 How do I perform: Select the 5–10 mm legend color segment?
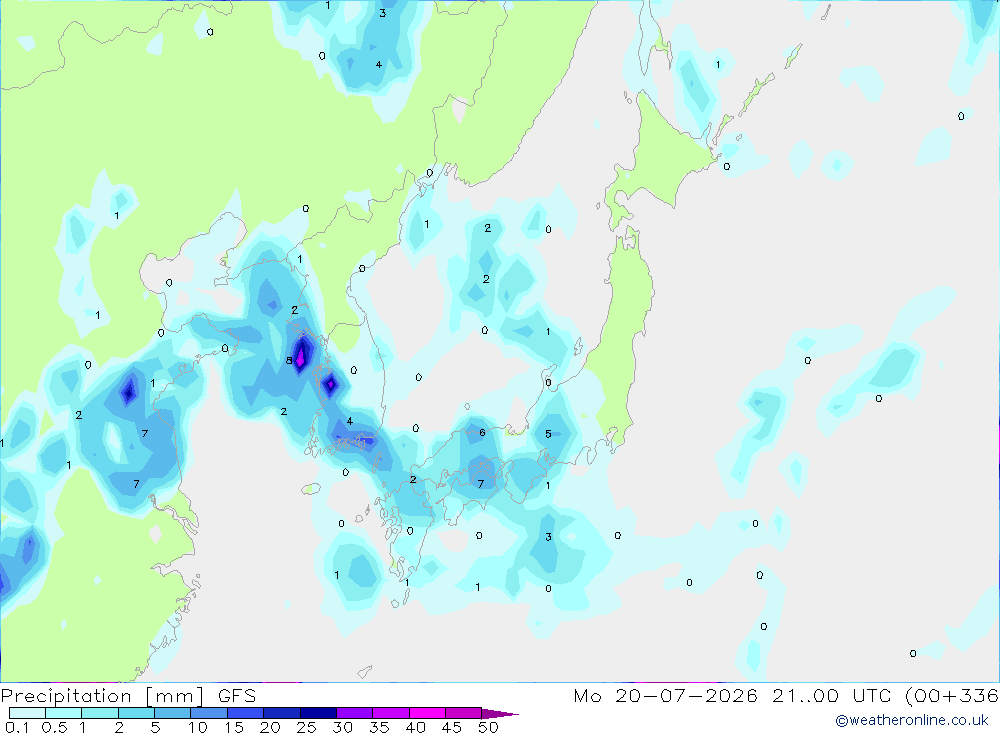coord(173,713)
